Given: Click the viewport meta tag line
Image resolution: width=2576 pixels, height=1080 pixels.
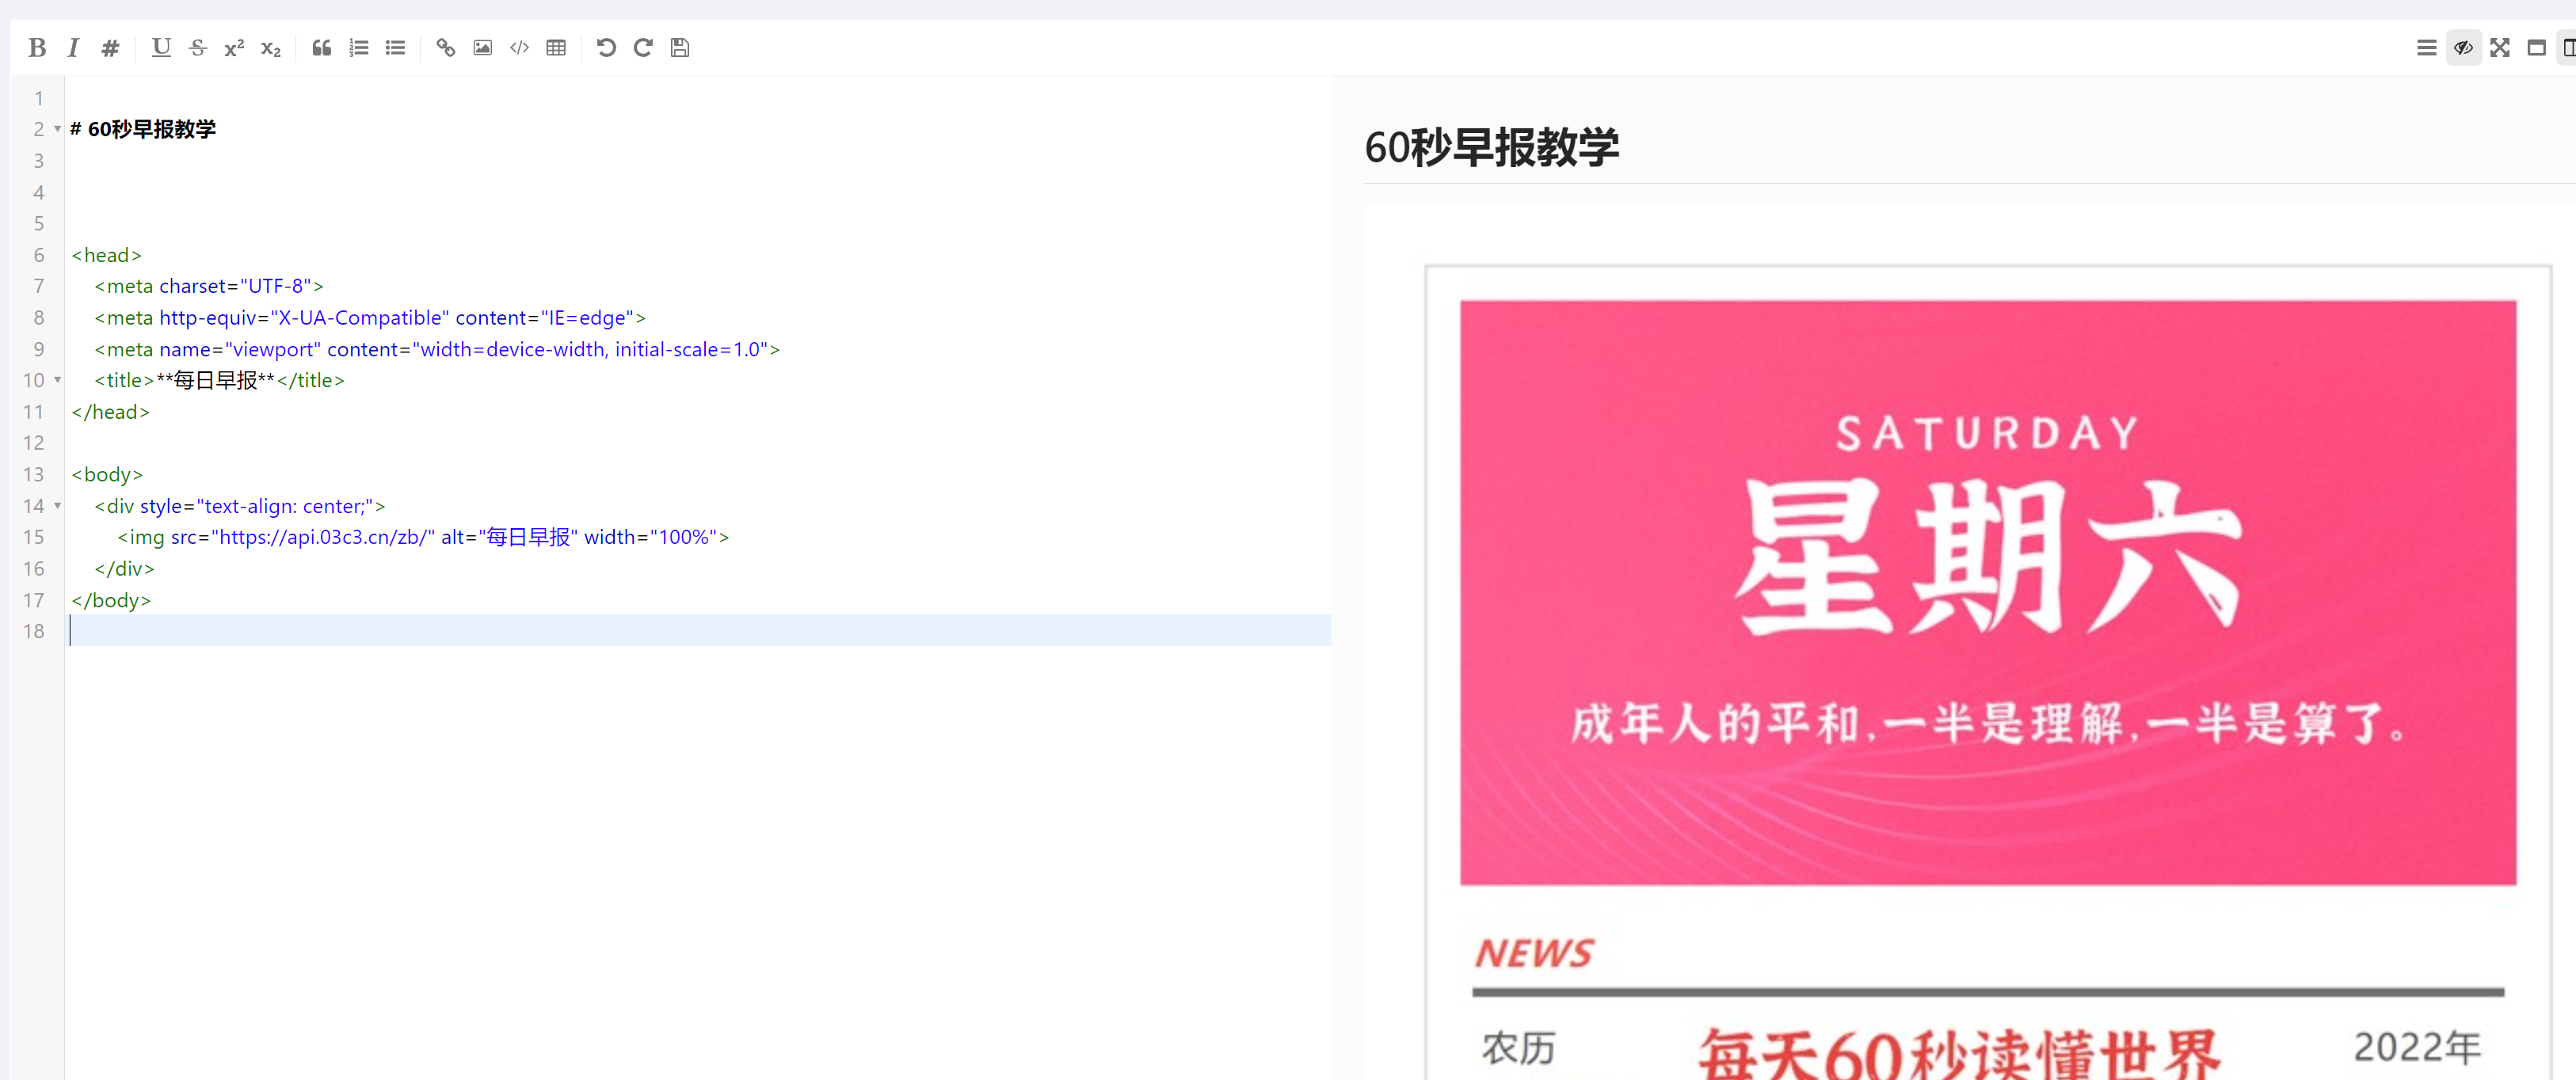Looking at the screenshot, I should coord(437,349).
